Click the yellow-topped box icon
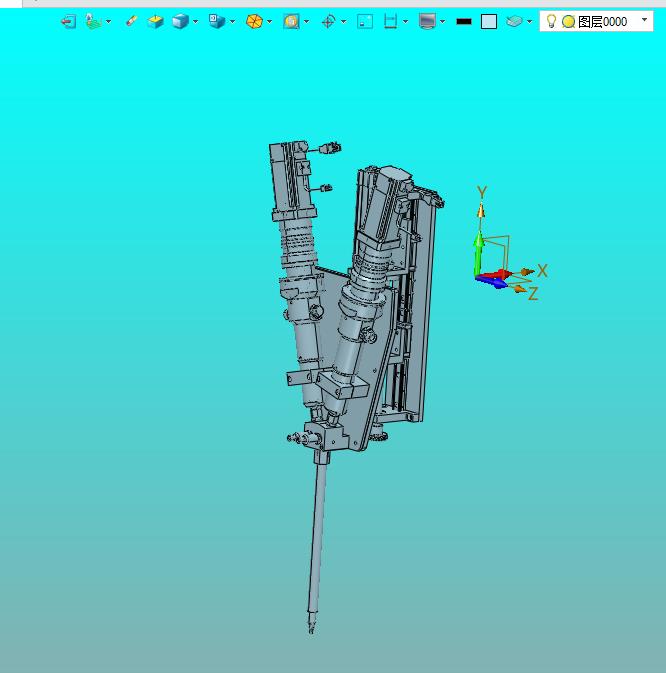Screen dimensions: 666x673 pyautogui.click(x=155, y=21)
